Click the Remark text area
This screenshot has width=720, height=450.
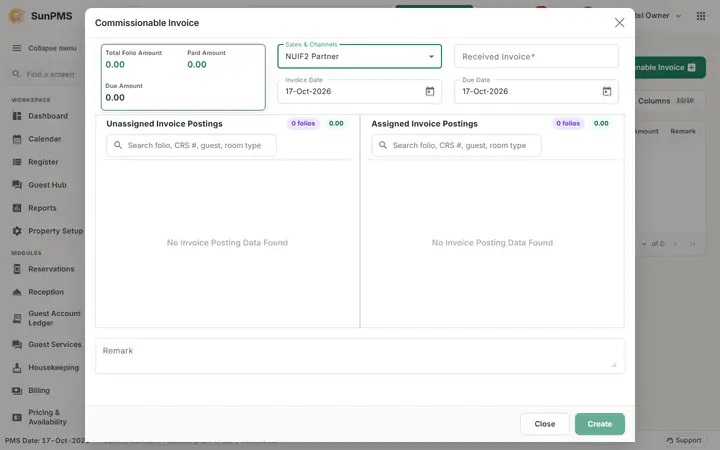360,356
